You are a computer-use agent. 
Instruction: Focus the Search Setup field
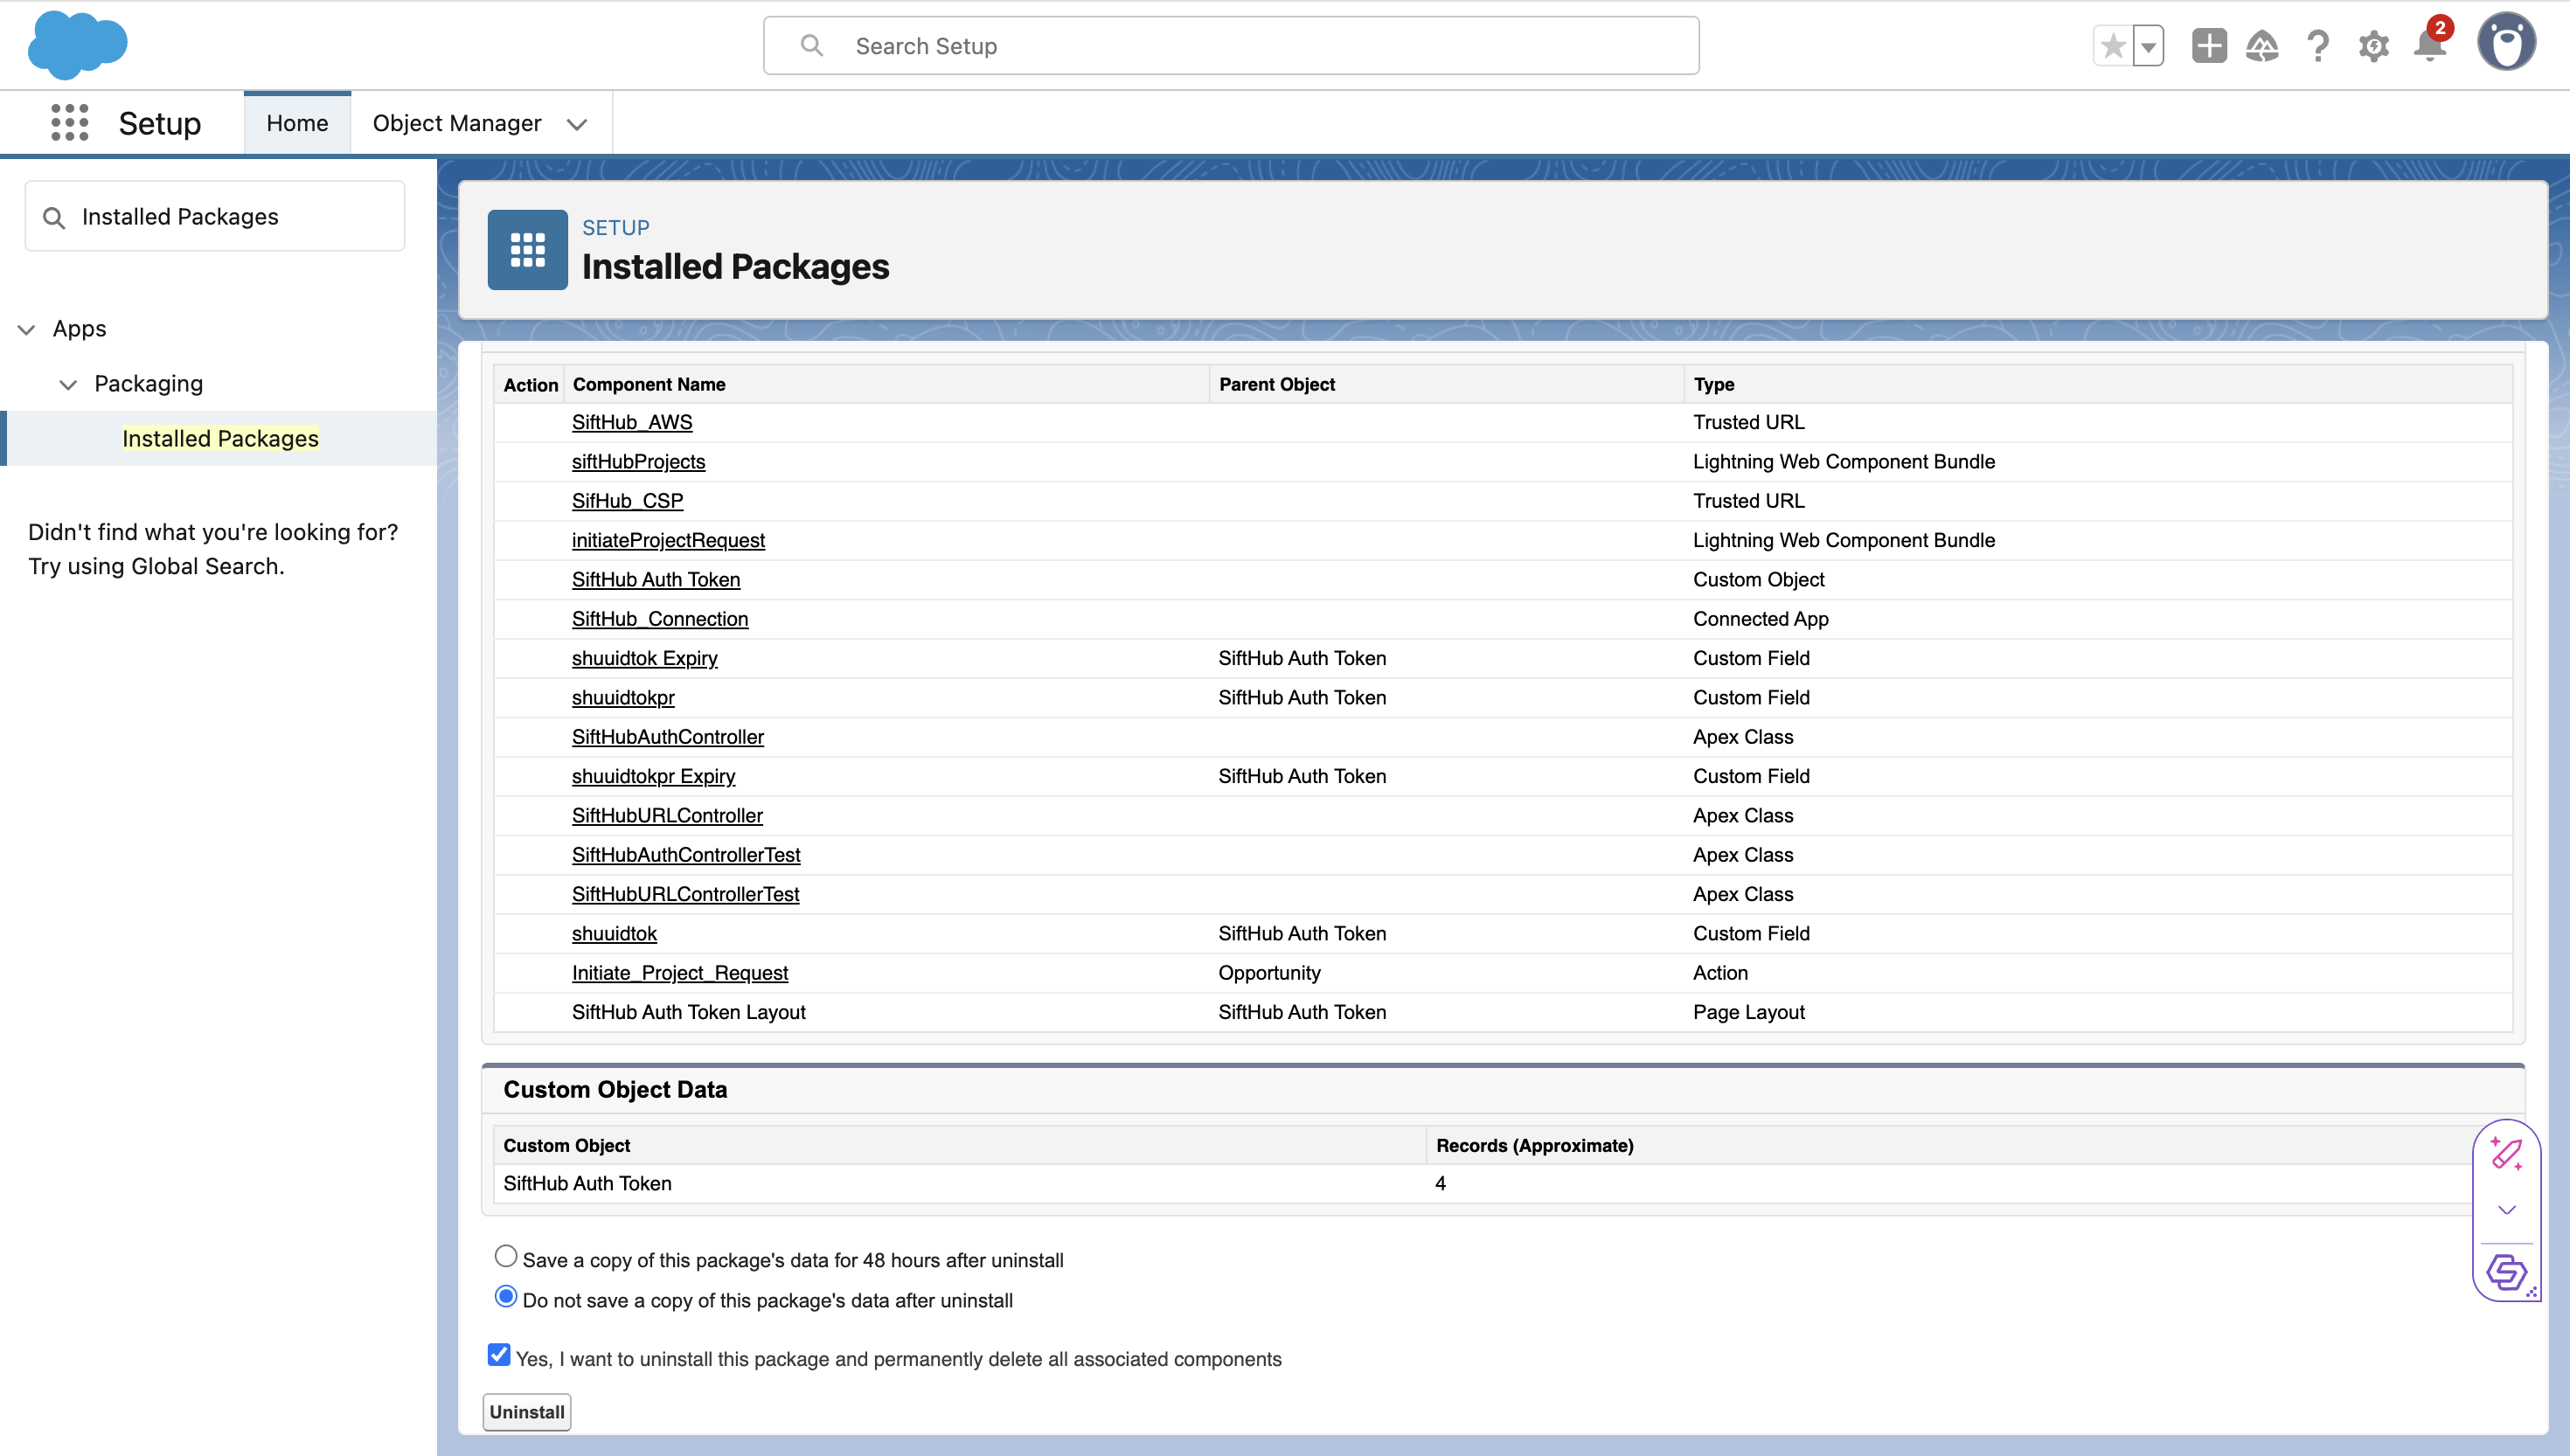coord(1230,46)
